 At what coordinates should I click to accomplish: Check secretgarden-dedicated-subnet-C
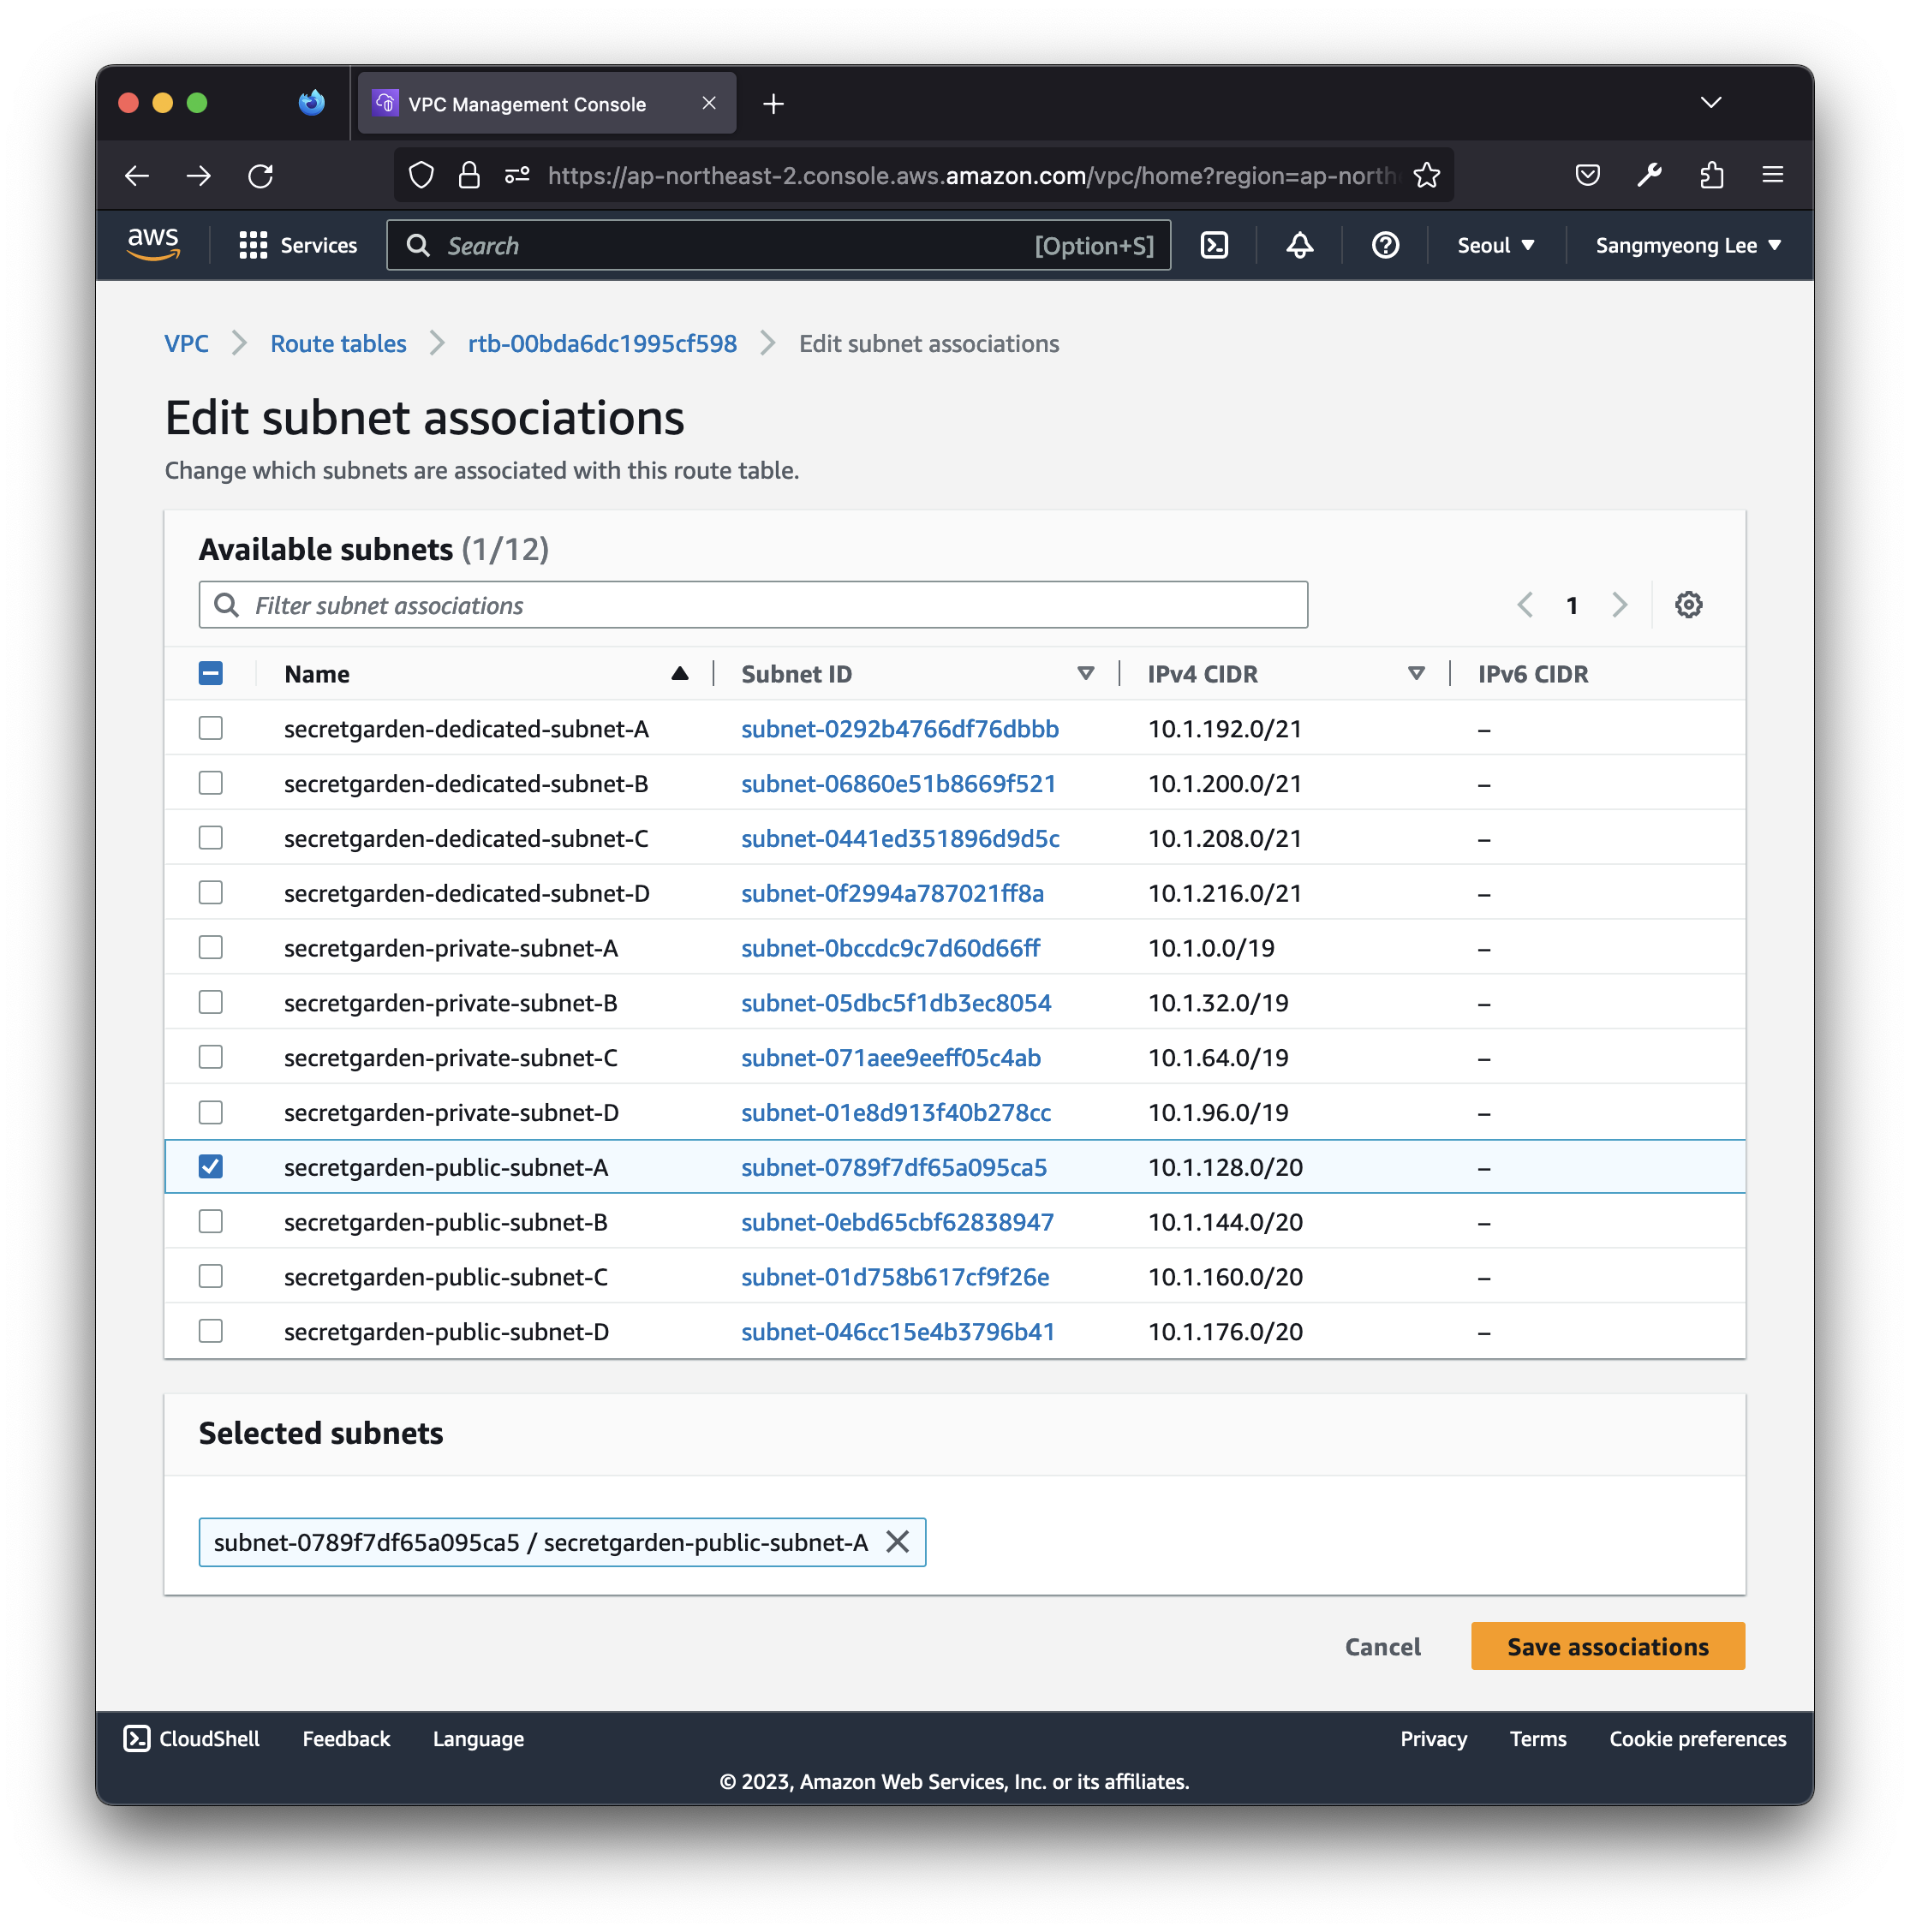211,838
